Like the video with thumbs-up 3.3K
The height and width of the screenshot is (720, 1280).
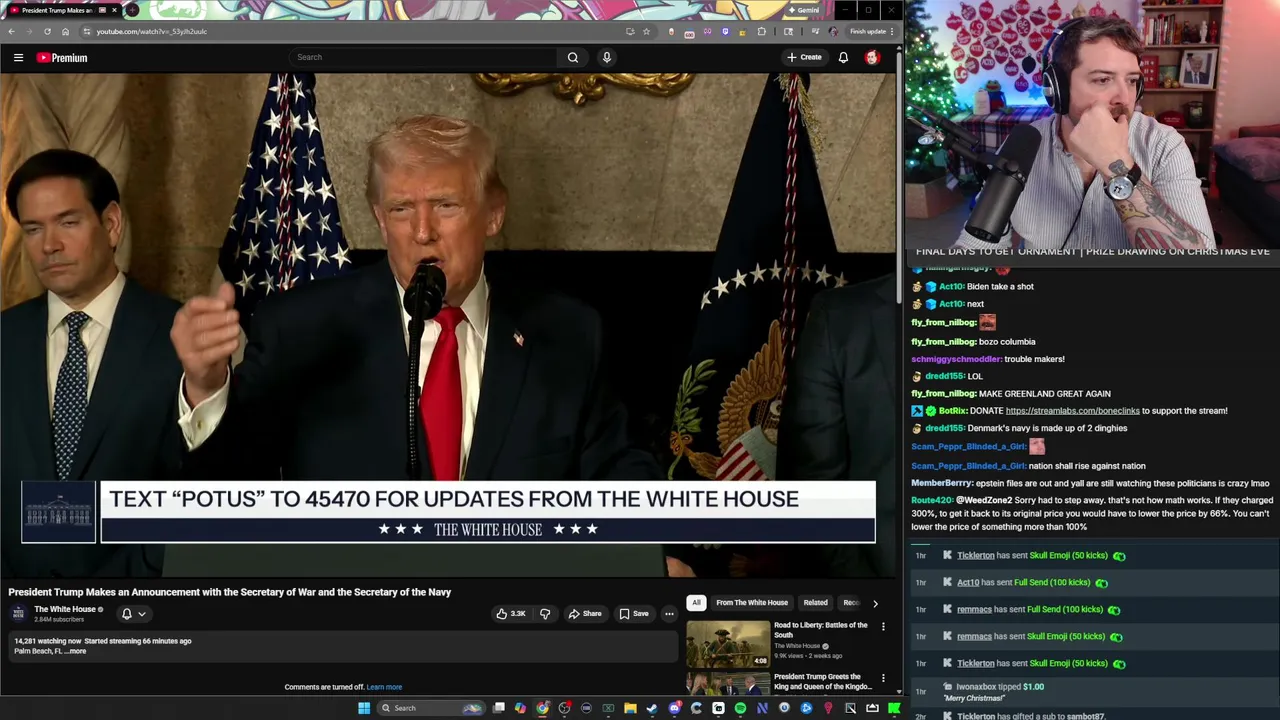coord(511,614)
